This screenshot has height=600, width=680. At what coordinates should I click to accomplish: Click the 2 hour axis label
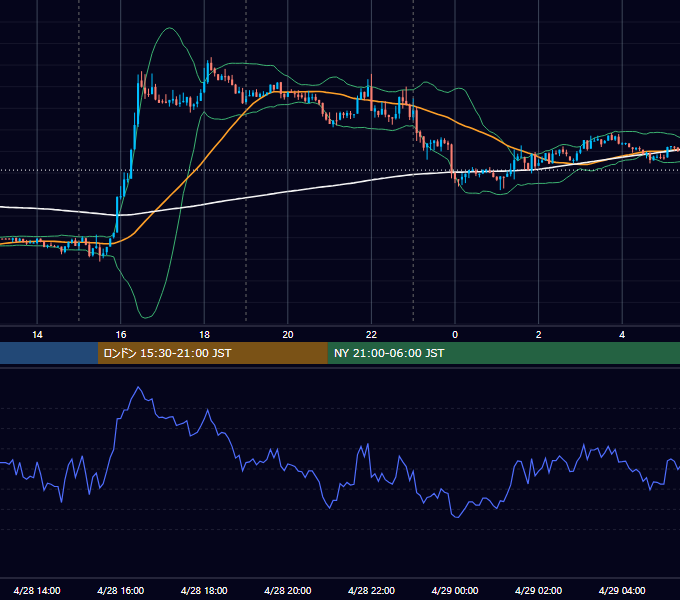click(x=539, y=335)
